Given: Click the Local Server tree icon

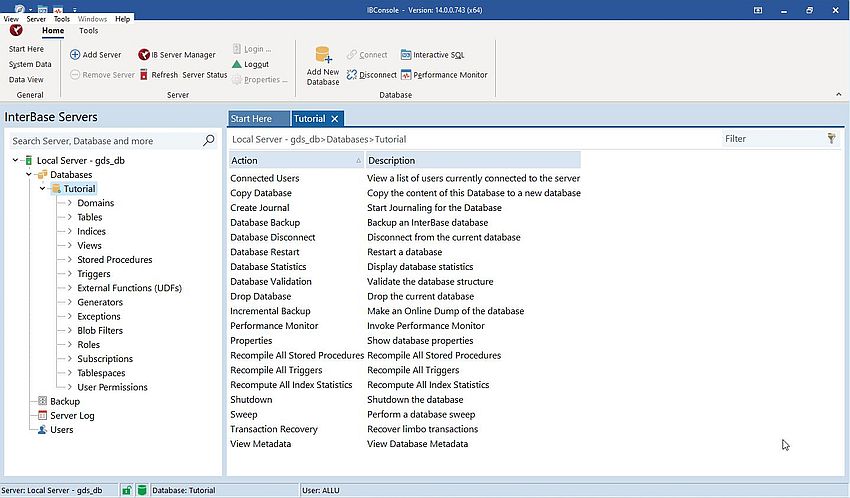Looking at the screenshot, I should point(29,160).
